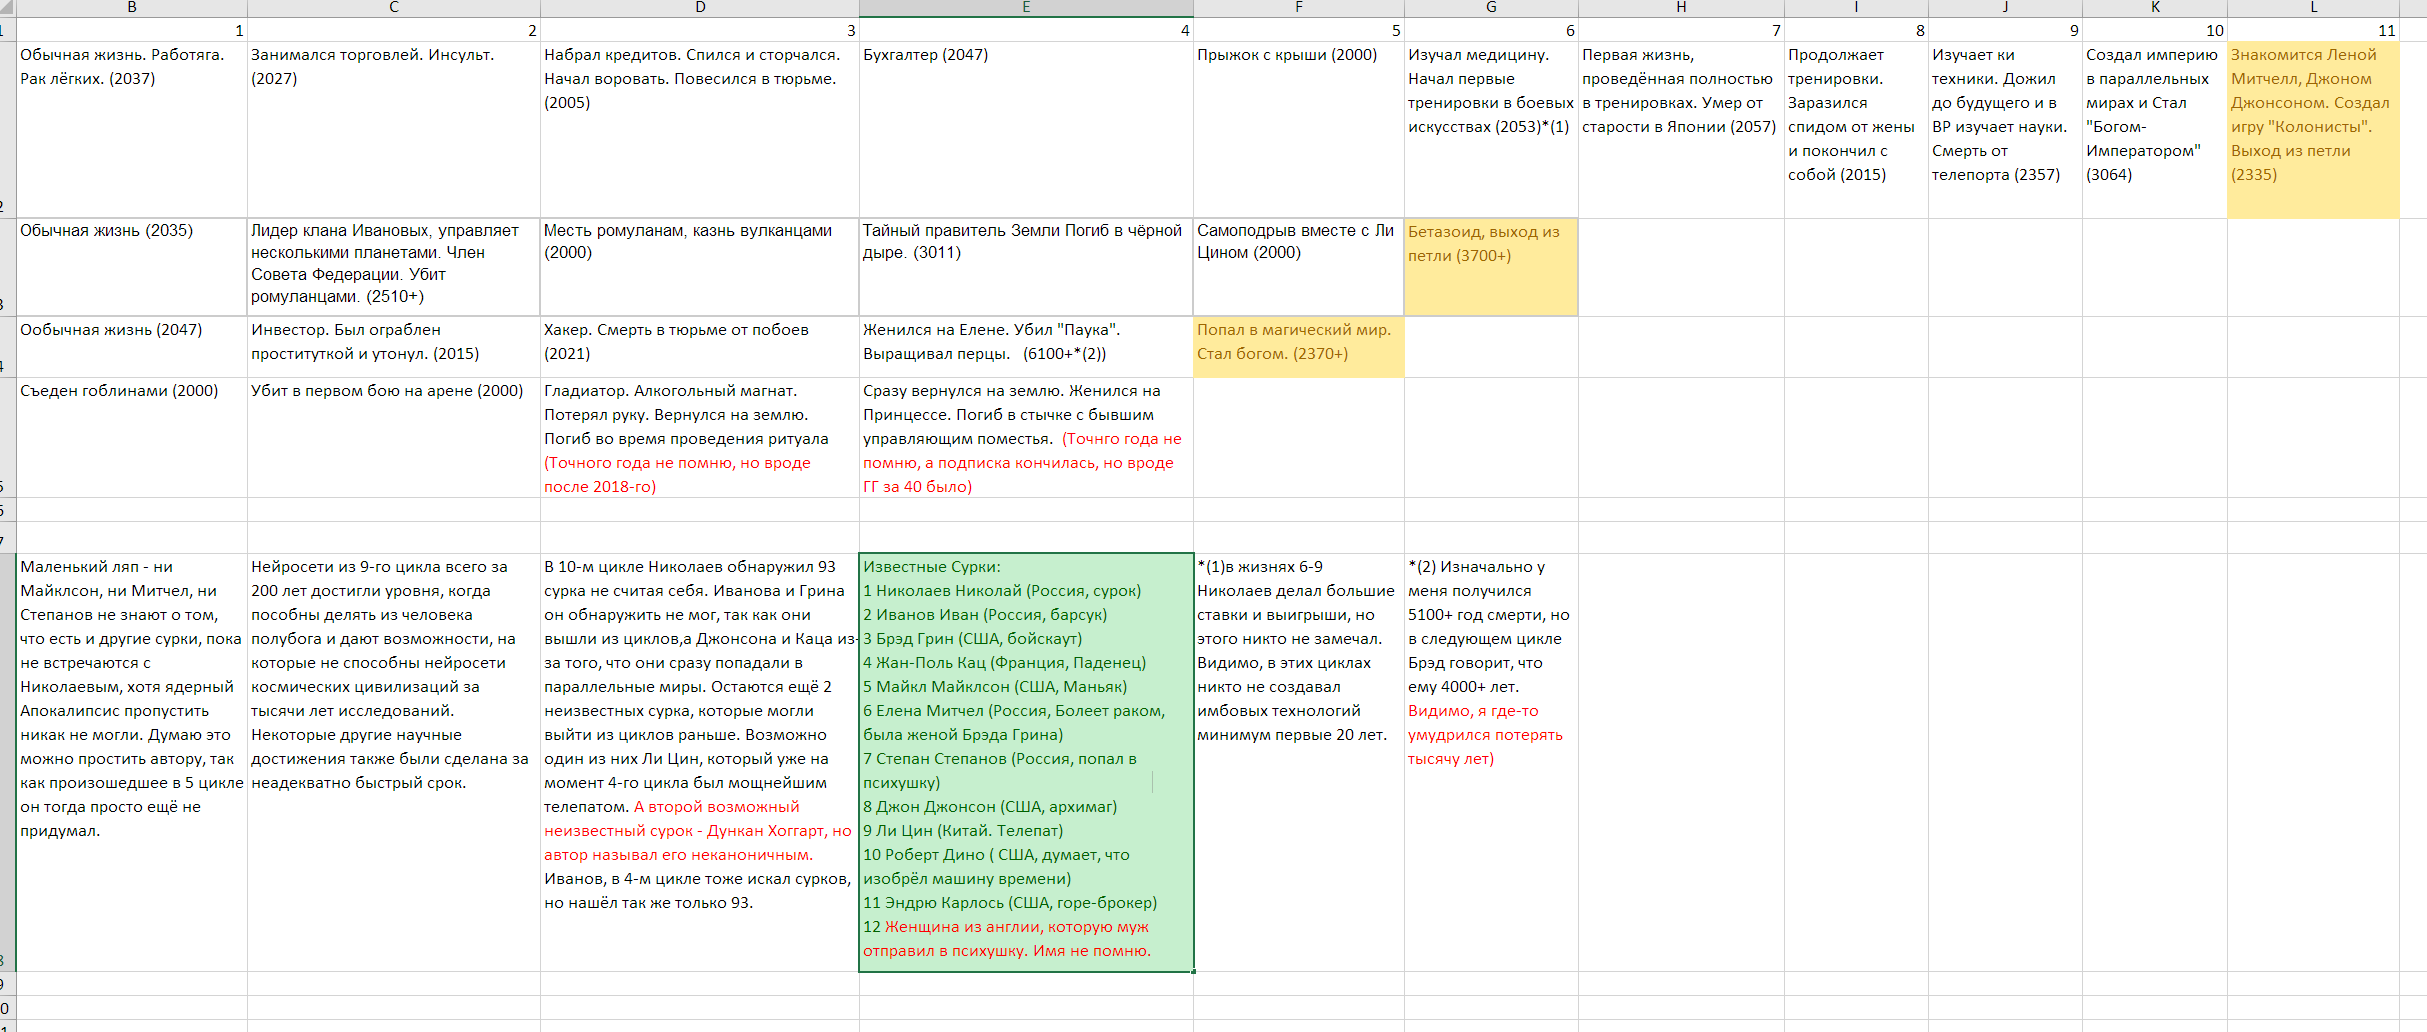The height and width of the screenshot is (1032, 2427).
Task: Click cell beginning "Изучает ки техники"
Action: [x=2005, y=130]
